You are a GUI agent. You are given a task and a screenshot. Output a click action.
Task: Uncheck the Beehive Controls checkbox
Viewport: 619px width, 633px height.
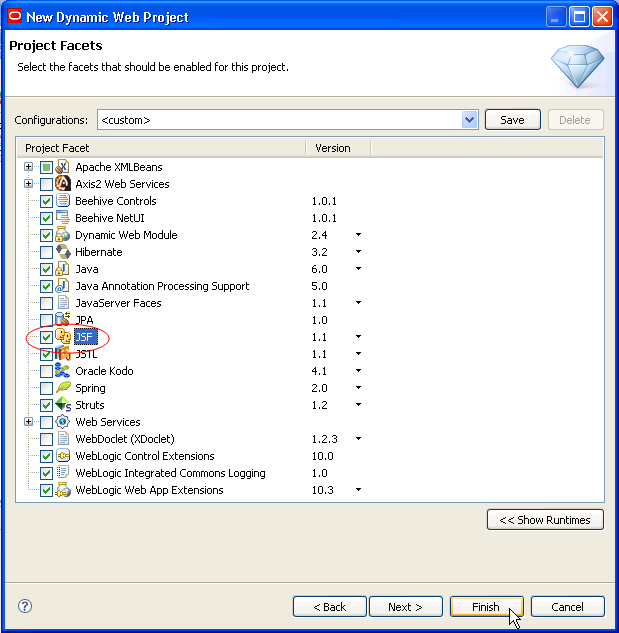coord(46,201)
